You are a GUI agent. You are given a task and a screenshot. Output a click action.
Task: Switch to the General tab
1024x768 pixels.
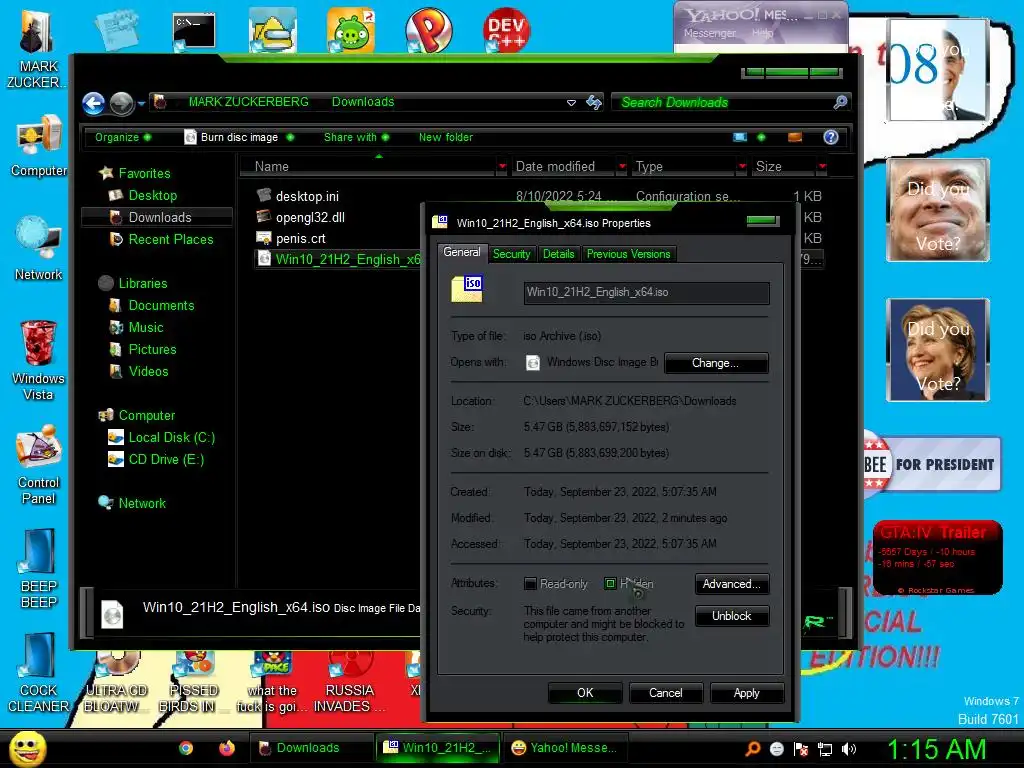(x=462, y=252)
